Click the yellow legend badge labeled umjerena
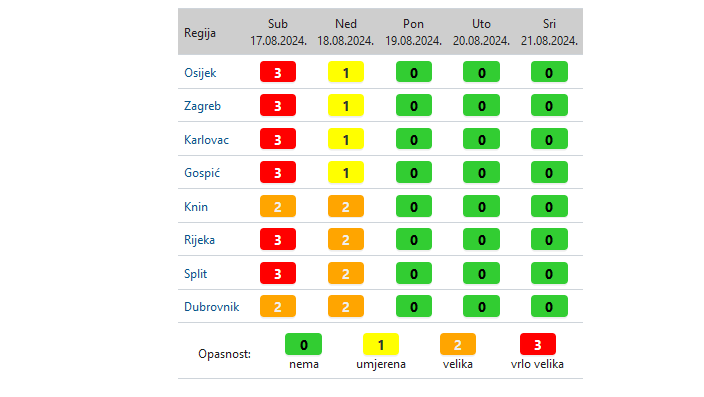 click(381, 344)
